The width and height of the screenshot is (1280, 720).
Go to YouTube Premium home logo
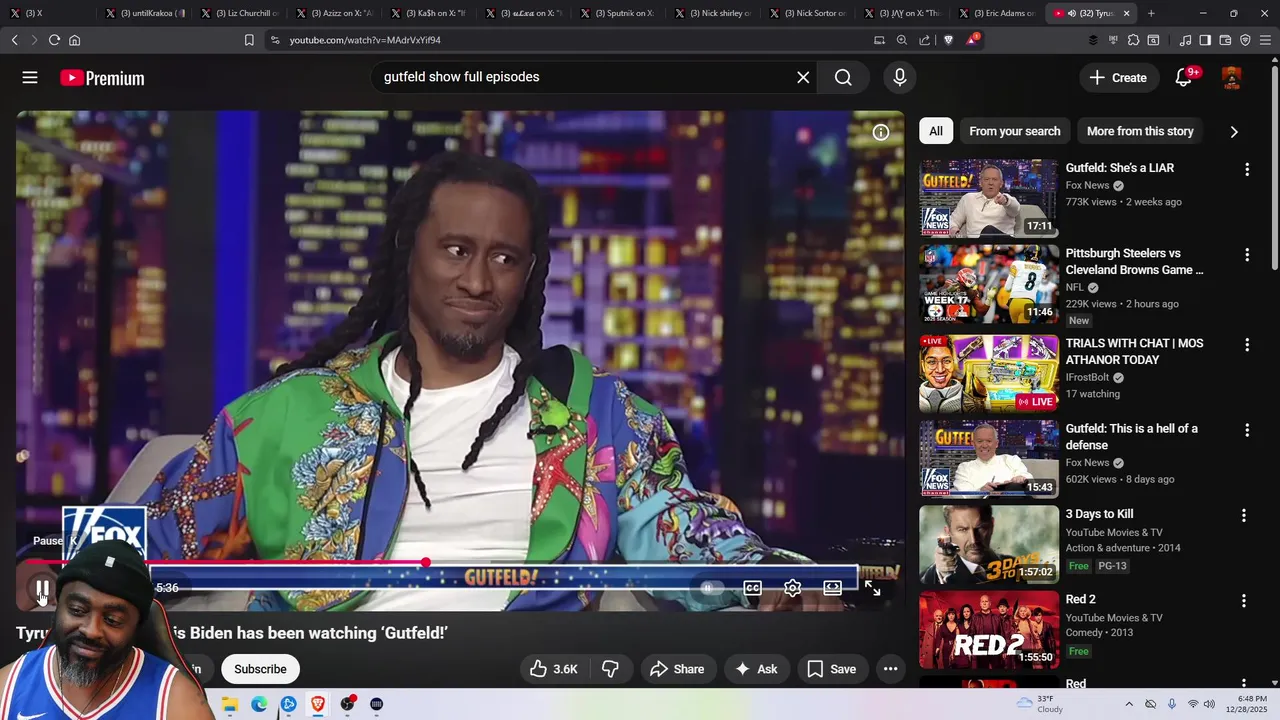click(x=102, y=78)
